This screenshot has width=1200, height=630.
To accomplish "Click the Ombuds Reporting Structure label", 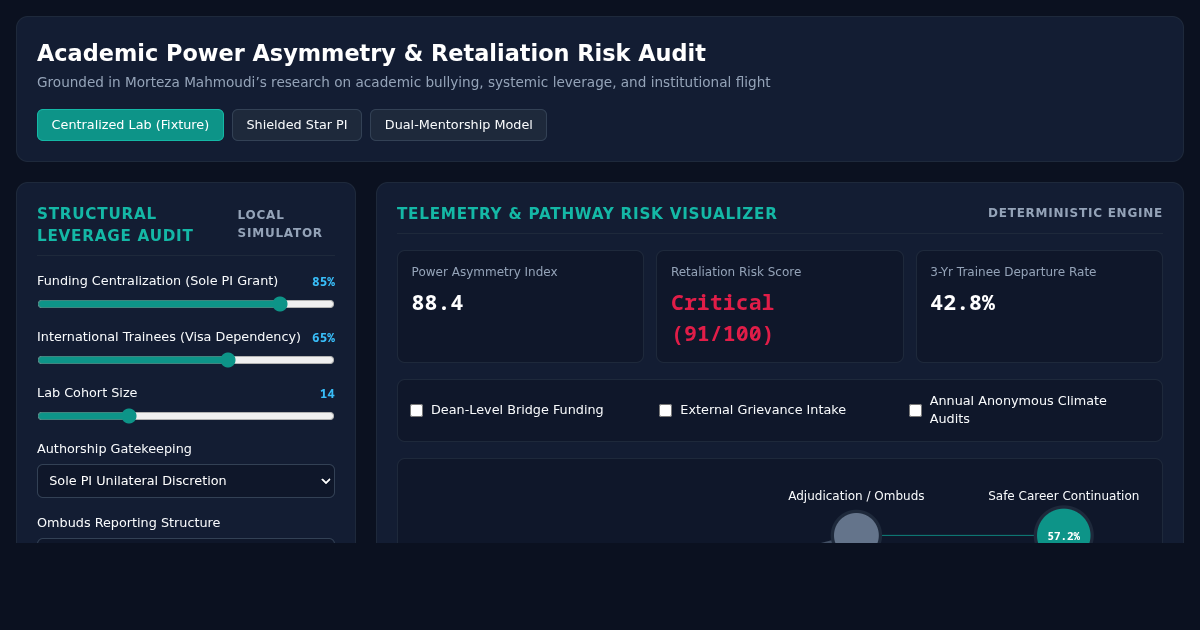I will click(x=129, y=523).
